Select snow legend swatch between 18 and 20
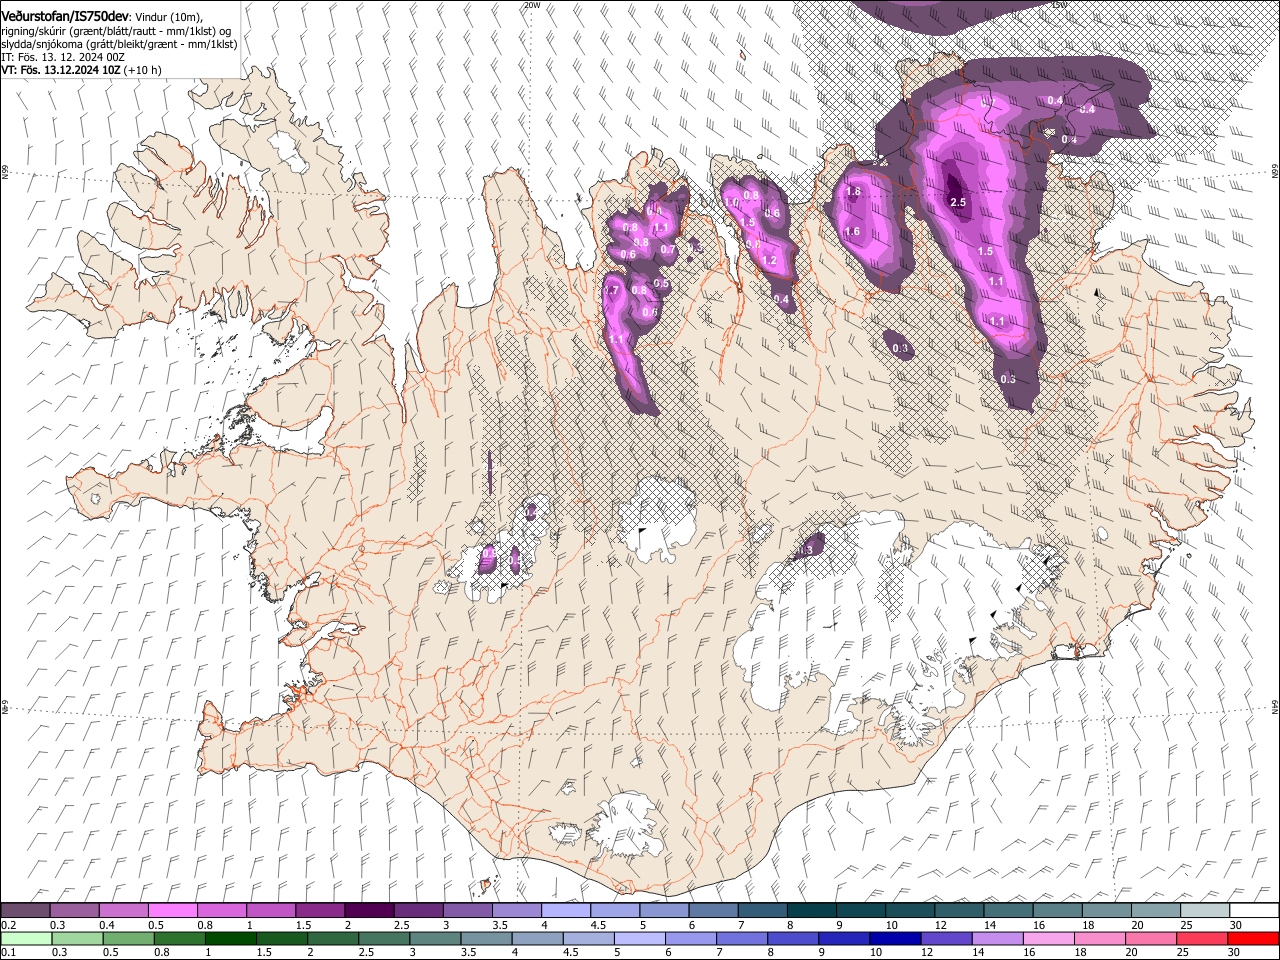 coord(1107,911)
